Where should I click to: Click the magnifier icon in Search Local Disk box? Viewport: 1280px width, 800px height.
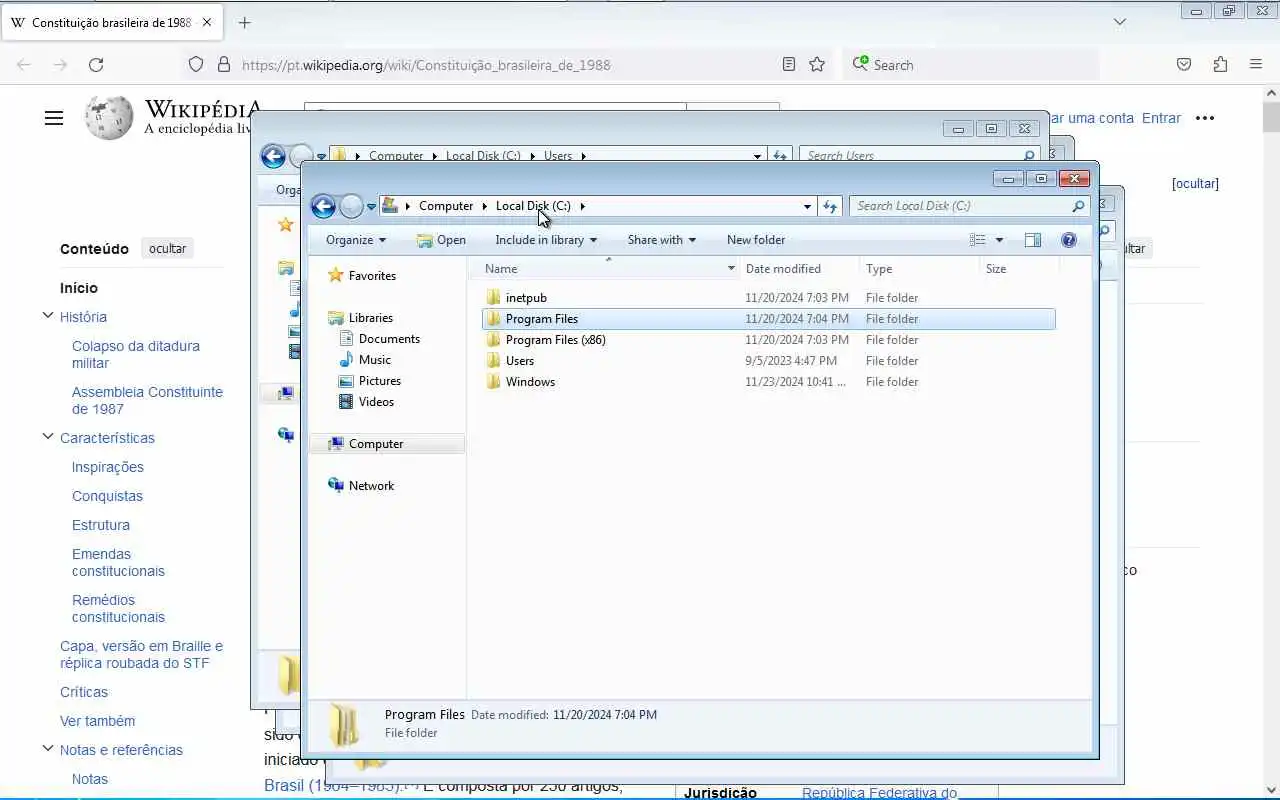click(1078, 206)
